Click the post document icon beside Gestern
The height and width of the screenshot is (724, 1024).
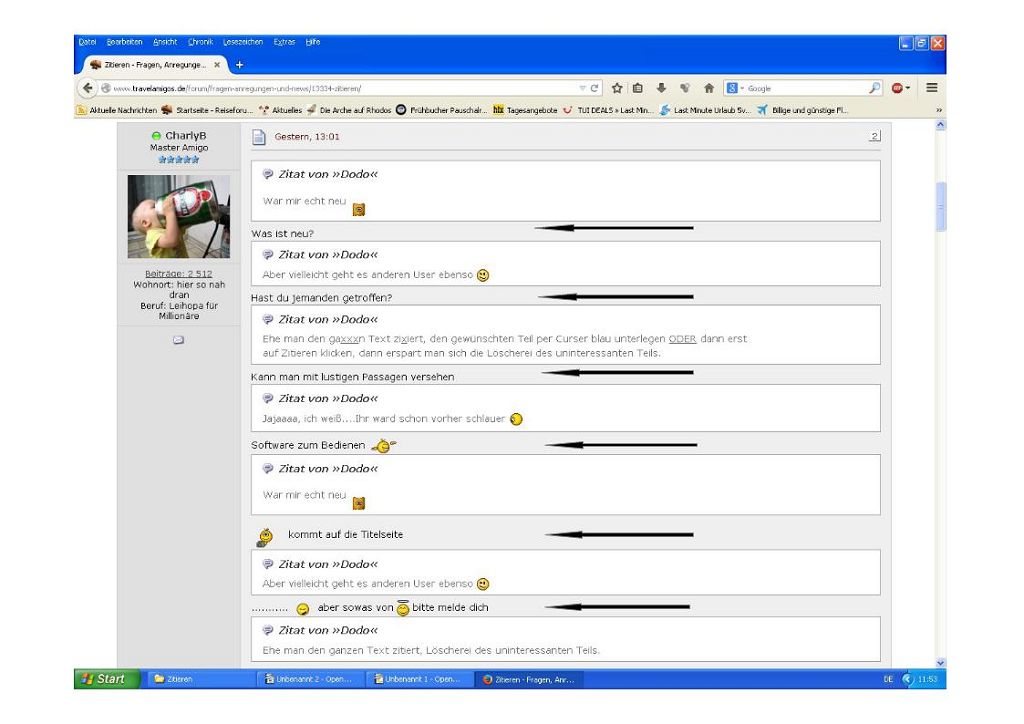(258, 137)
